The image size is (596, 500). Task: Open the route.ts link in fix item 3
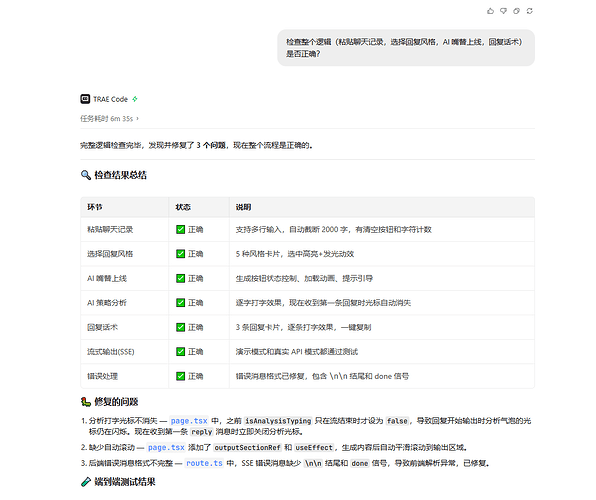point(204,463)
